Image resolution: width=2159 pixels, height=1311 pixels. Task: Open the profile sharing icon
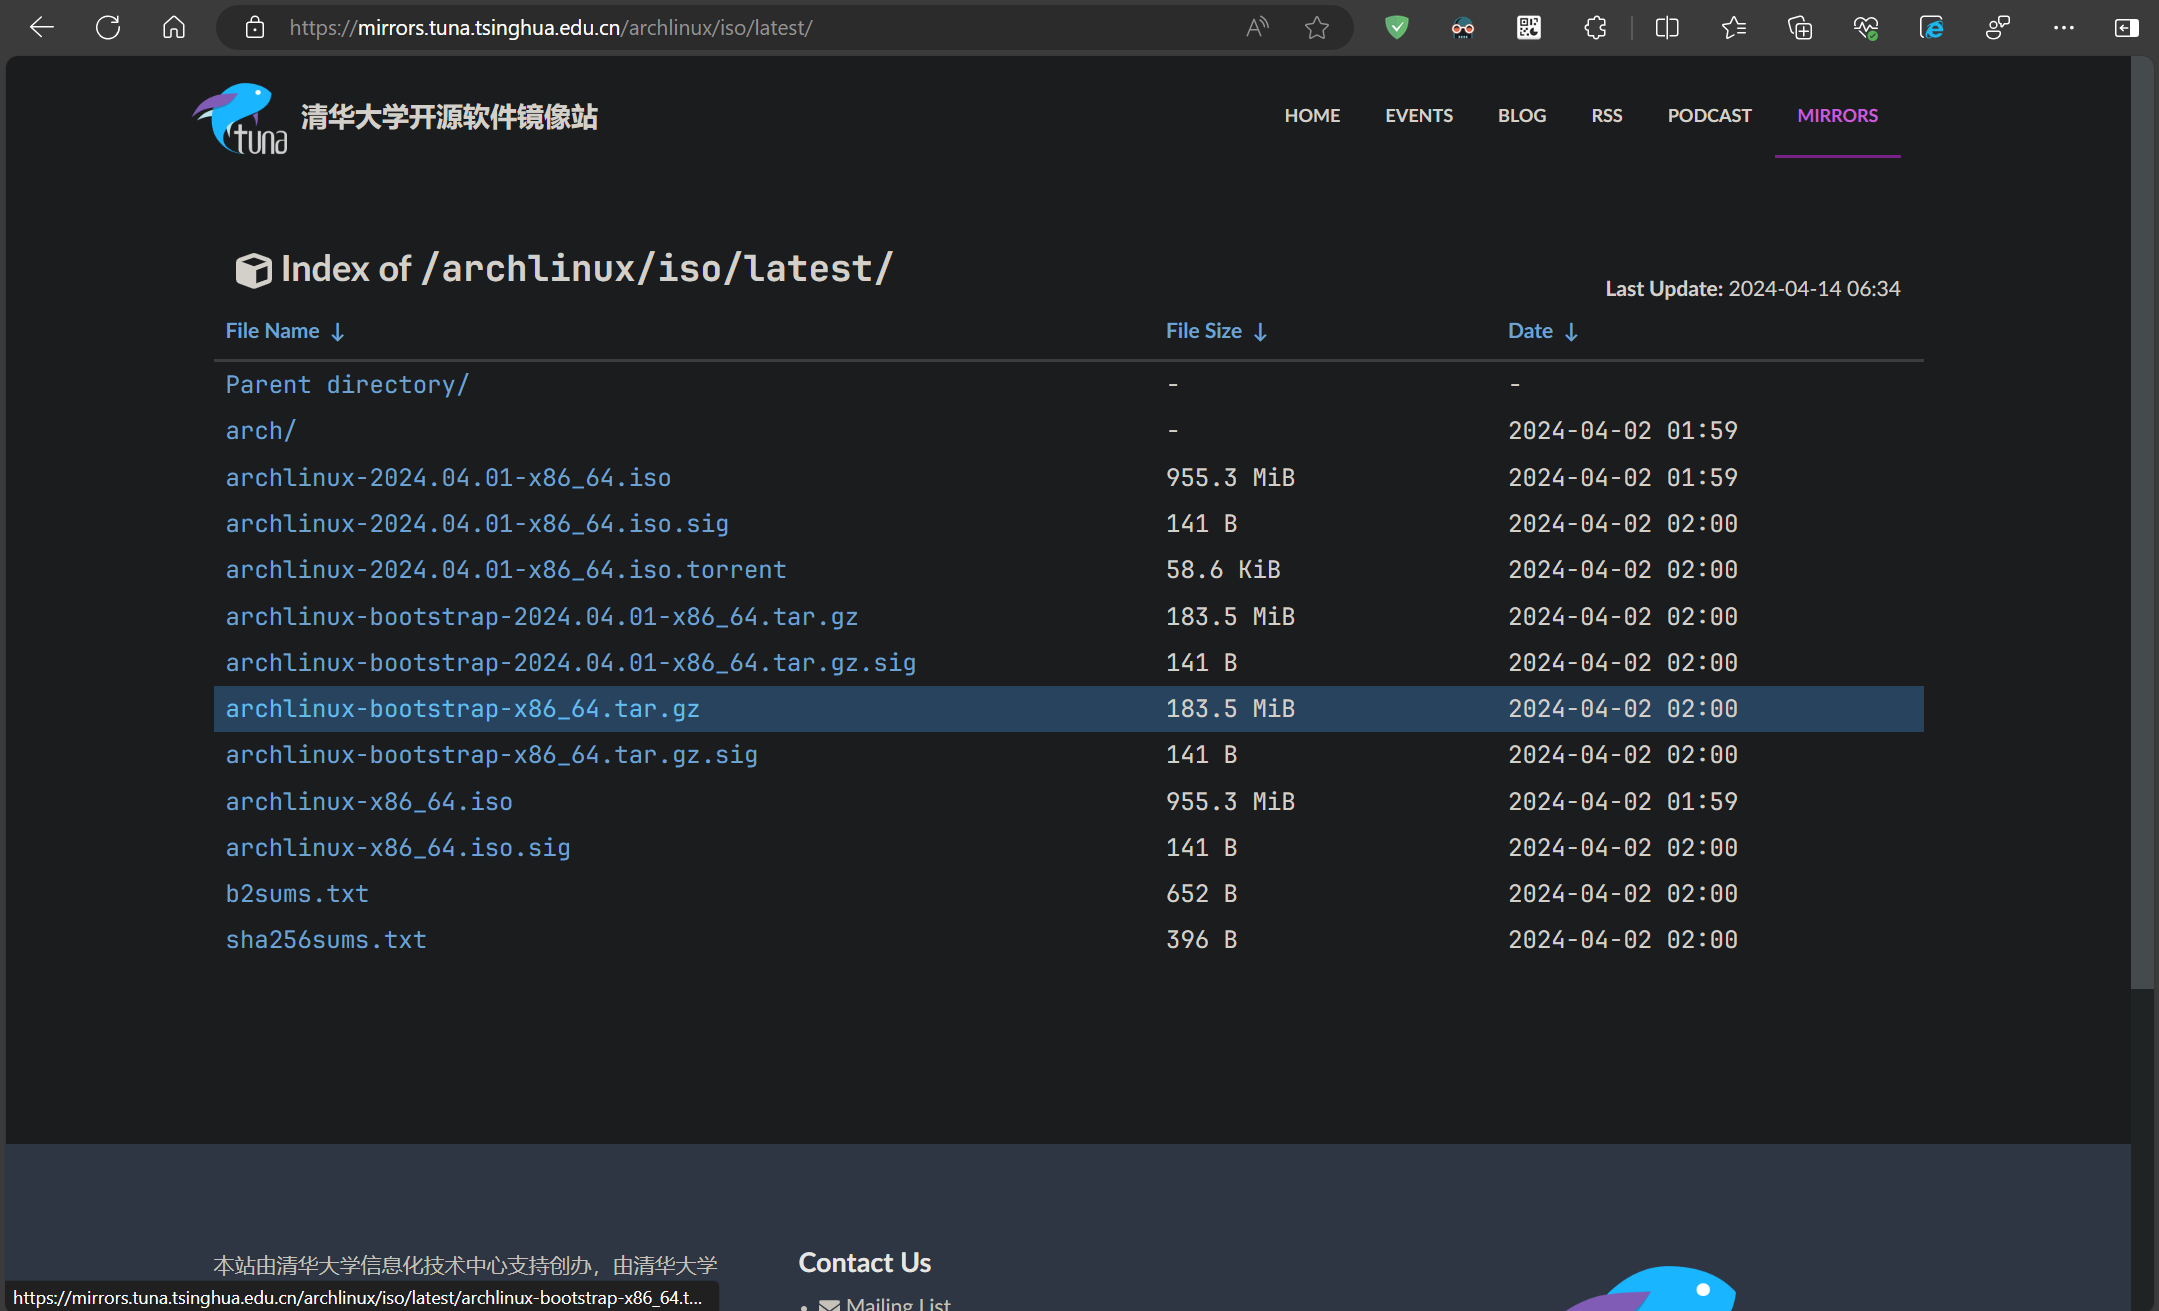[x=1998, y=28]
